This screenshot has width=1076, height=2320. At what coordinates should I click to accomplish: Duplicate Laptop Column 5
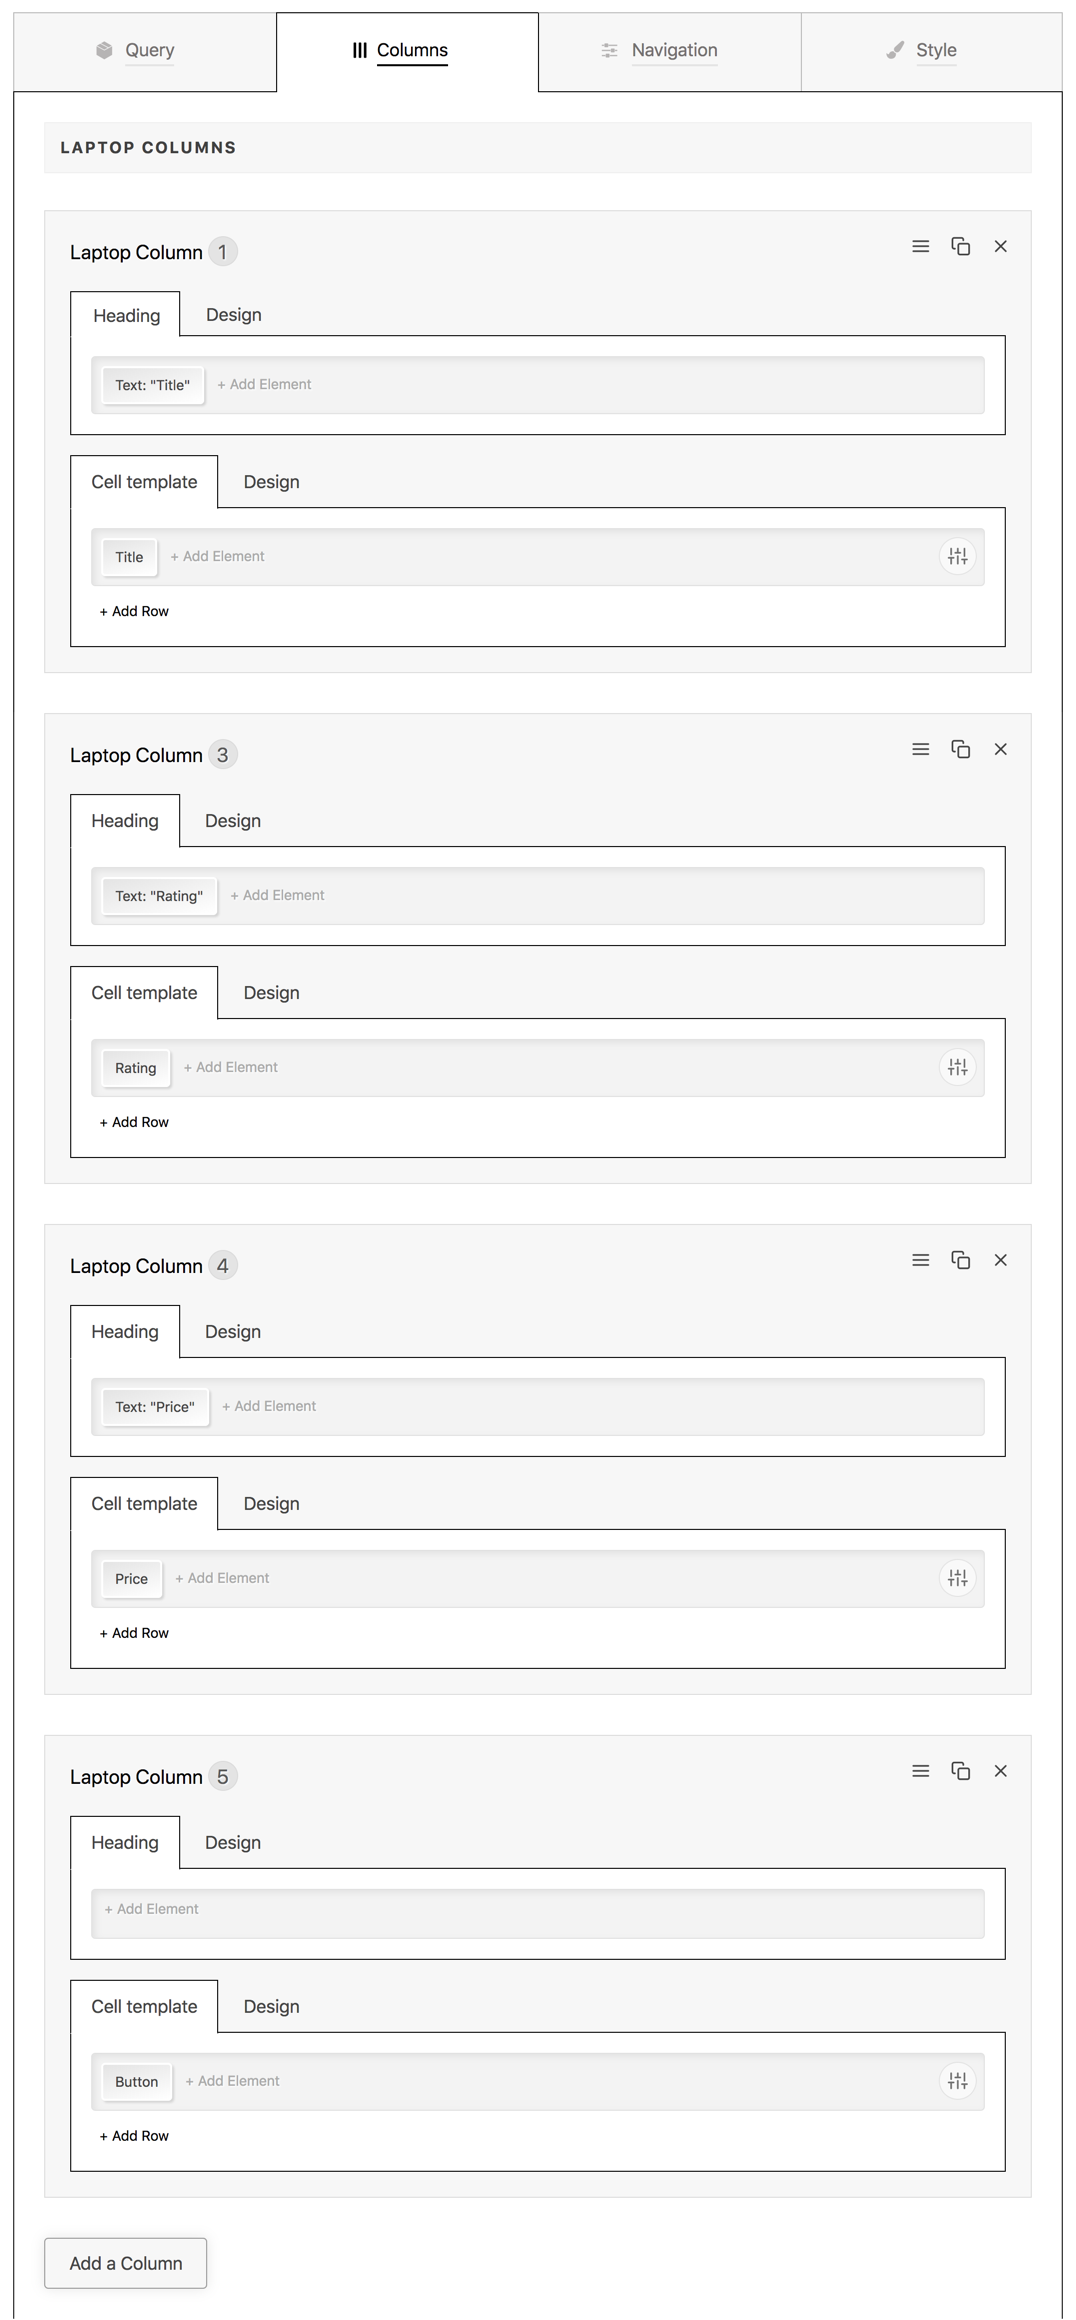pos(960,1771)
